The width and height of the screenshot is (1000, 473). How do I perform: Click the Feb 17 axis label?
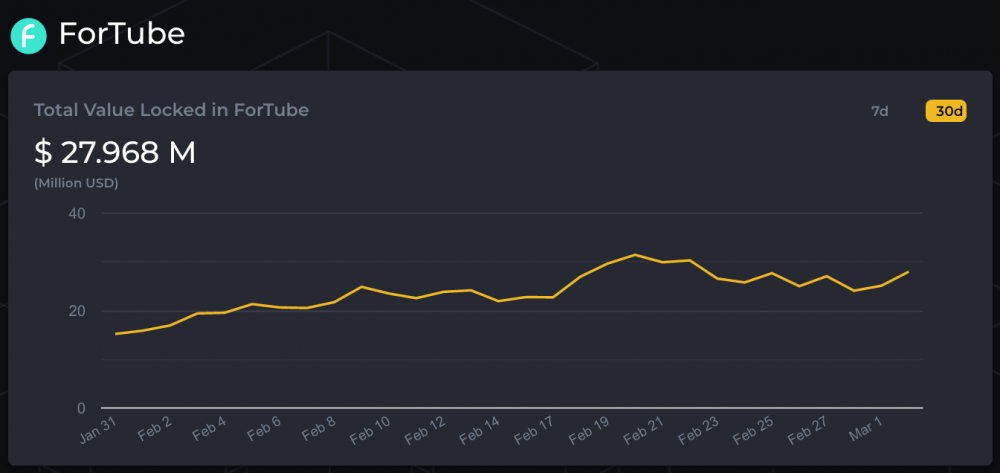coord(535,430)
